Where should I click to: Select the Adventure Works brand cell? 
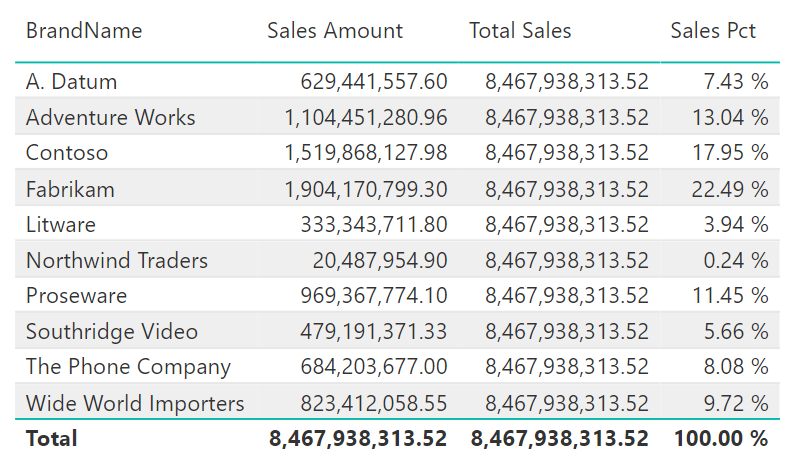(x=111, y=118)
